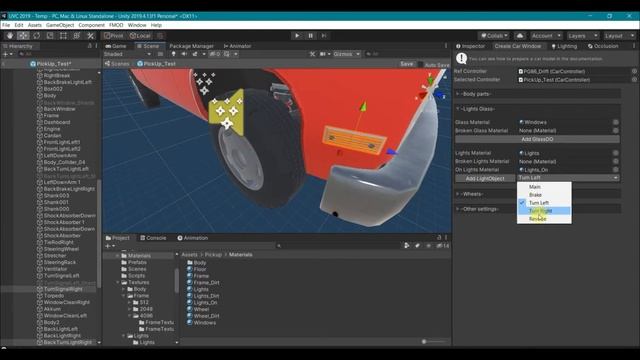This screenshot has width=640, height=360.
Task: Pick material for Glass Material
Action: click(x=616, y=122)
